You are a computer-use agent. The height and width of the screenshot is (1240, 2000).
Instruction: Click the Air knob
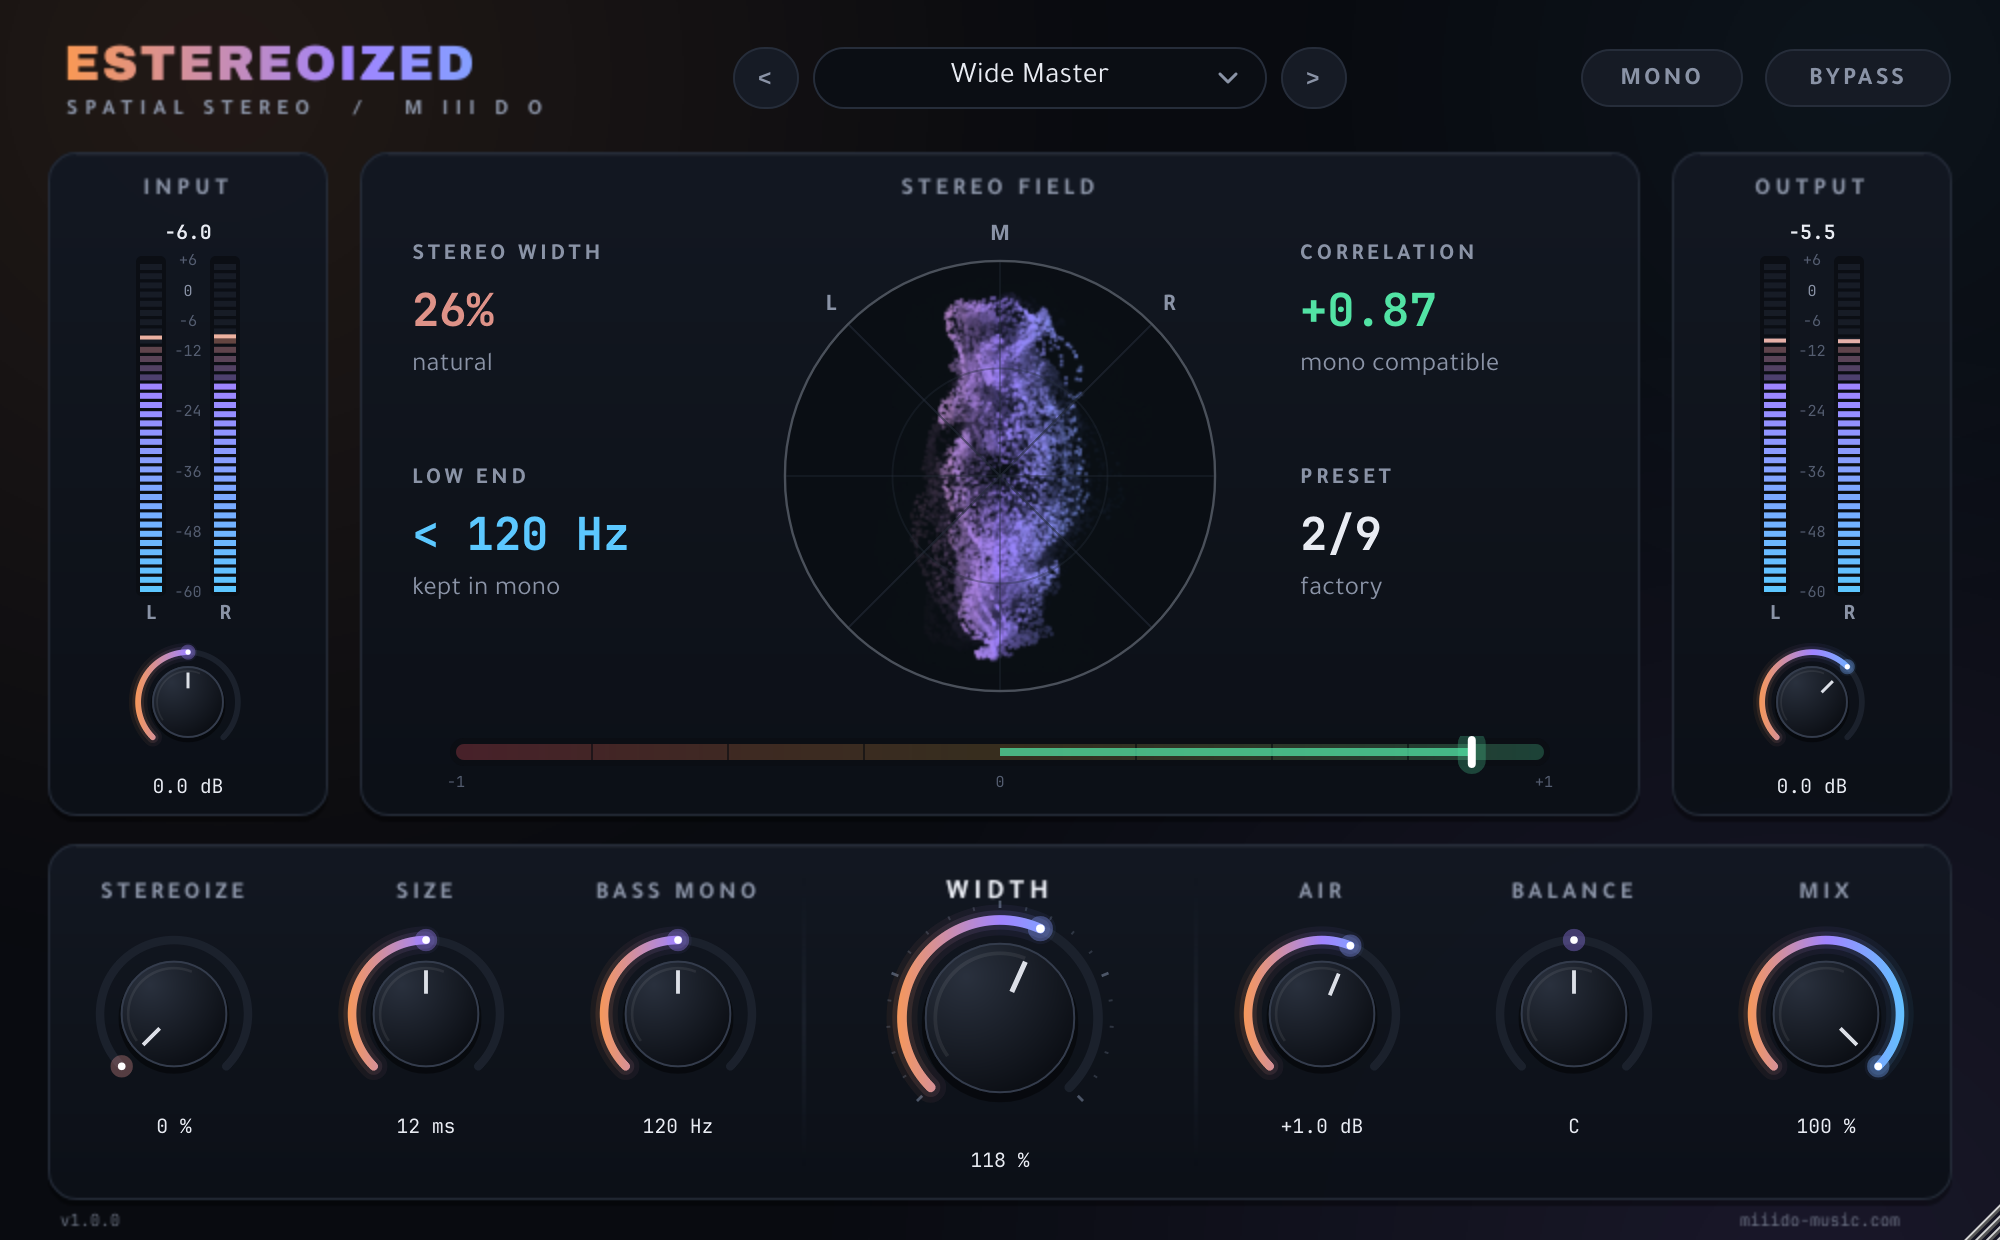[1322, 1014]
